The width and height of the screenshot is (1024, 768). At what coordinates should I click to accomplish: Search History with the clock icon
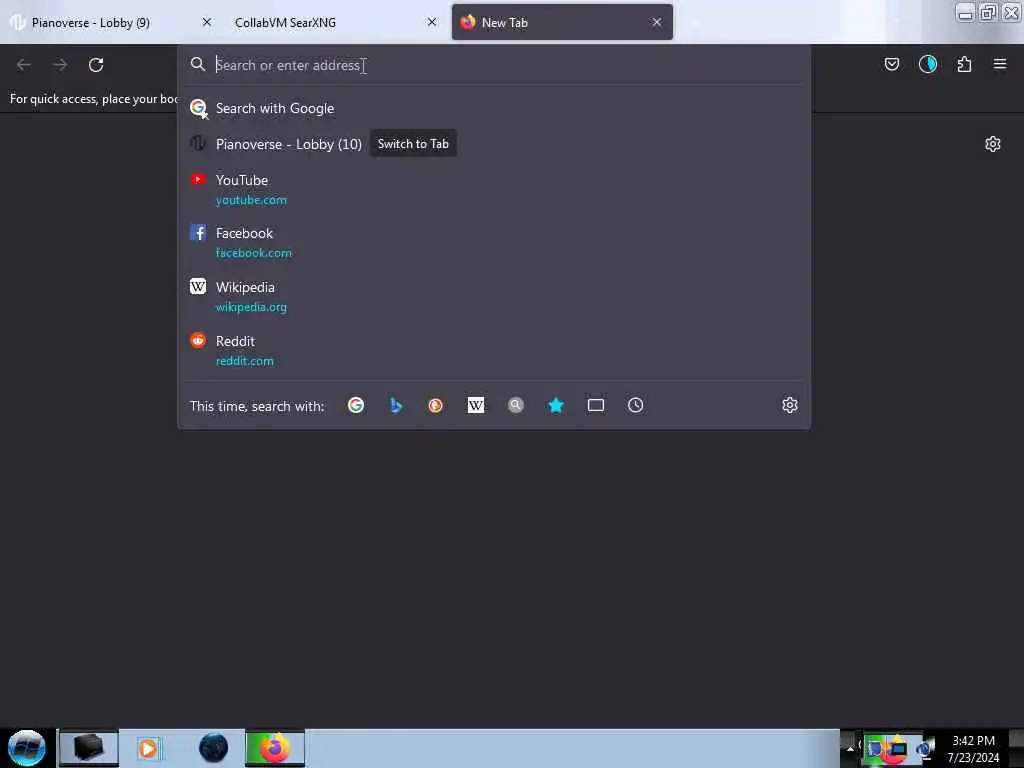635,406
